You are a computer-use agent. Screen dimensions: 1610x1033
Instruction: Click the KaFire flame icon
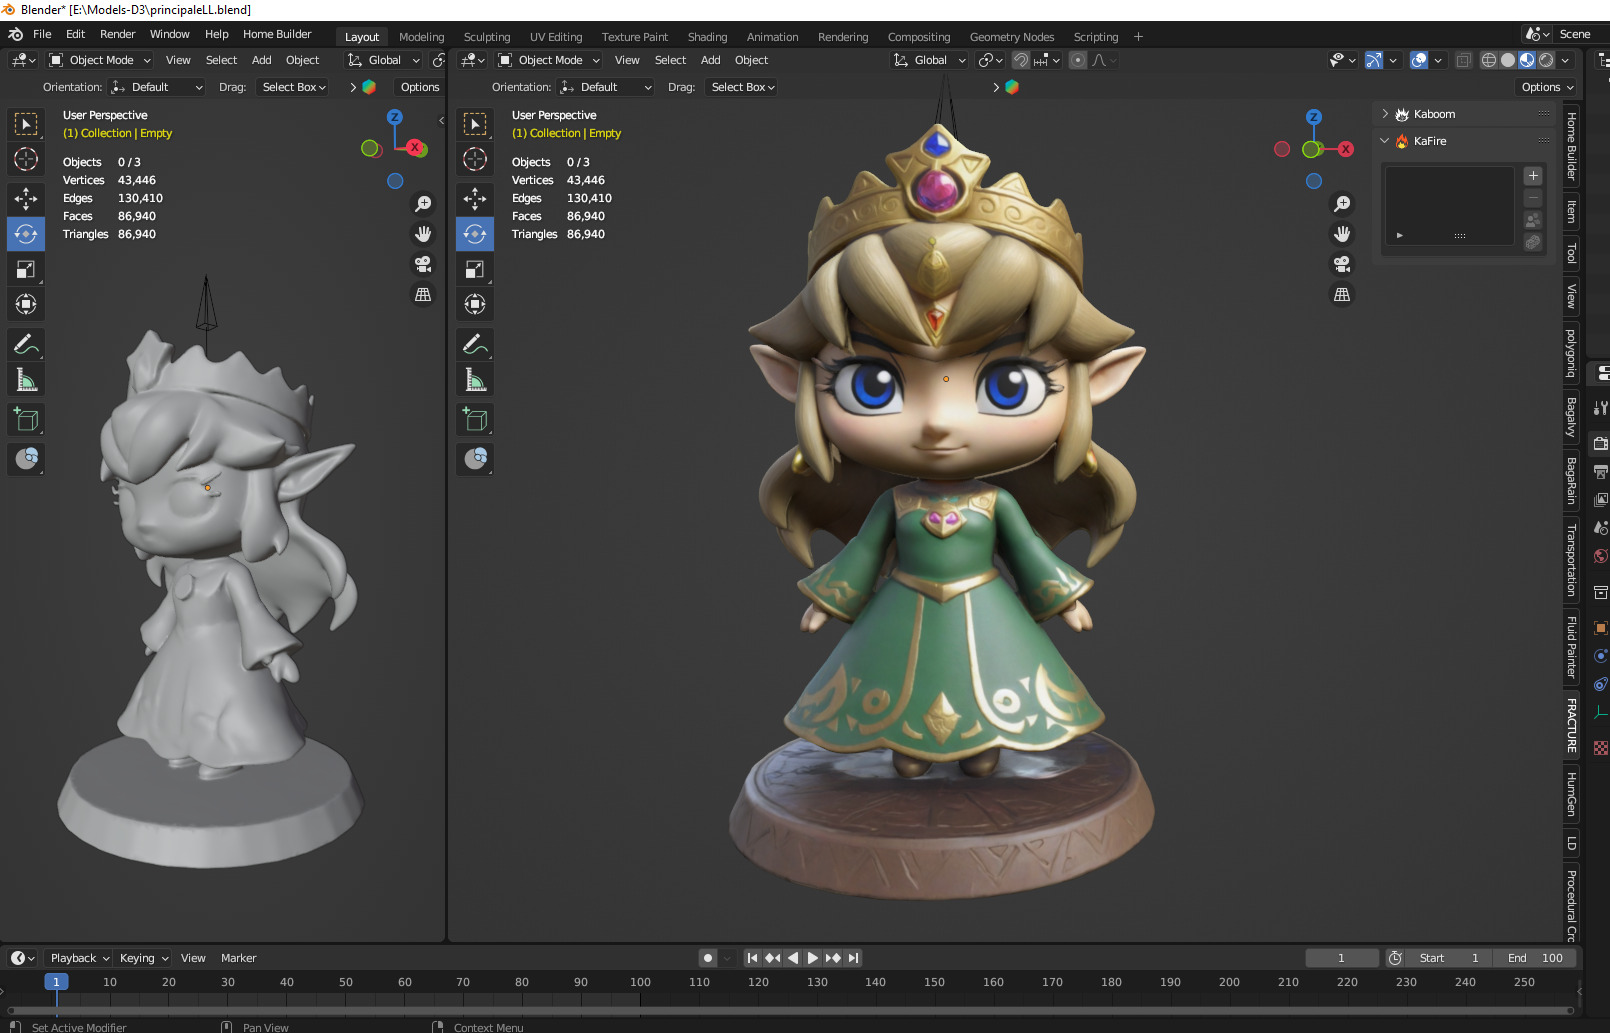pyautogui.click(x=1402, y=141)
